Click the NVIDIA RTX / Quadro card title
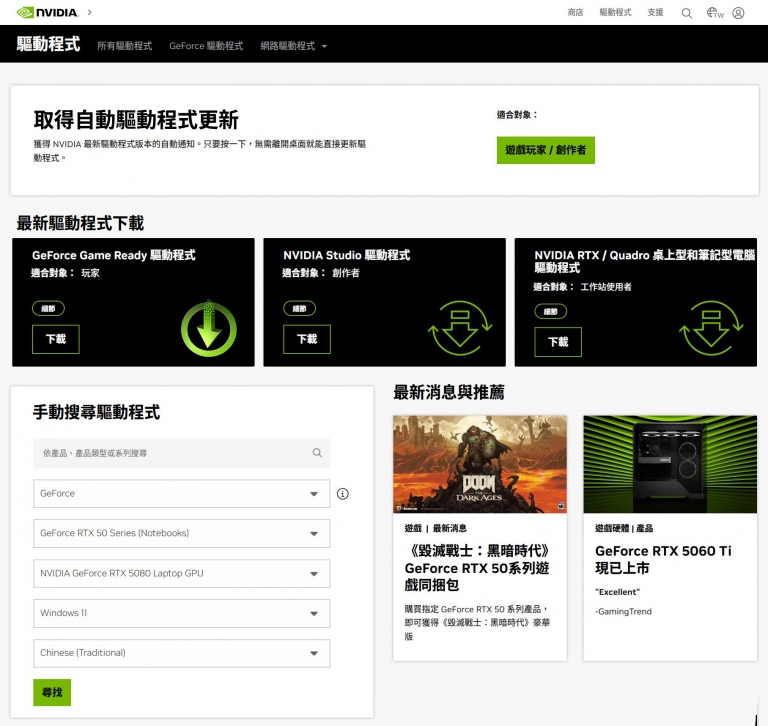768x726 pixels. (x=645, y=262)
